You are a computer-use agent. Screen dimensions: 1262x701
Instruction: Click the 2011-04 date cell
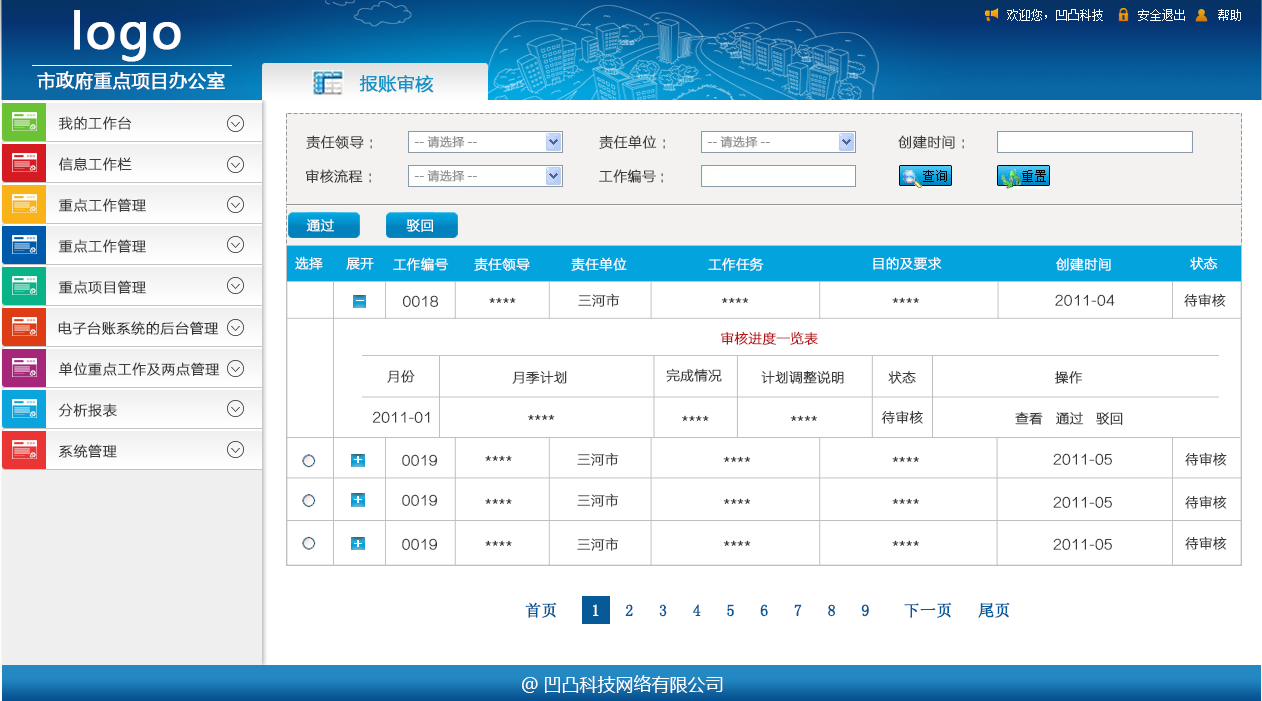tap(1085, 300)
